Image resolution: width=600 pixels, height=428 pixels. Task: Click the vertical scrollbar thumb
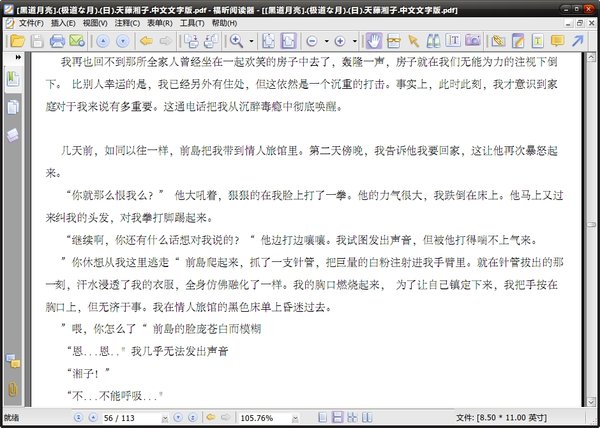click(x=591, y=225)
